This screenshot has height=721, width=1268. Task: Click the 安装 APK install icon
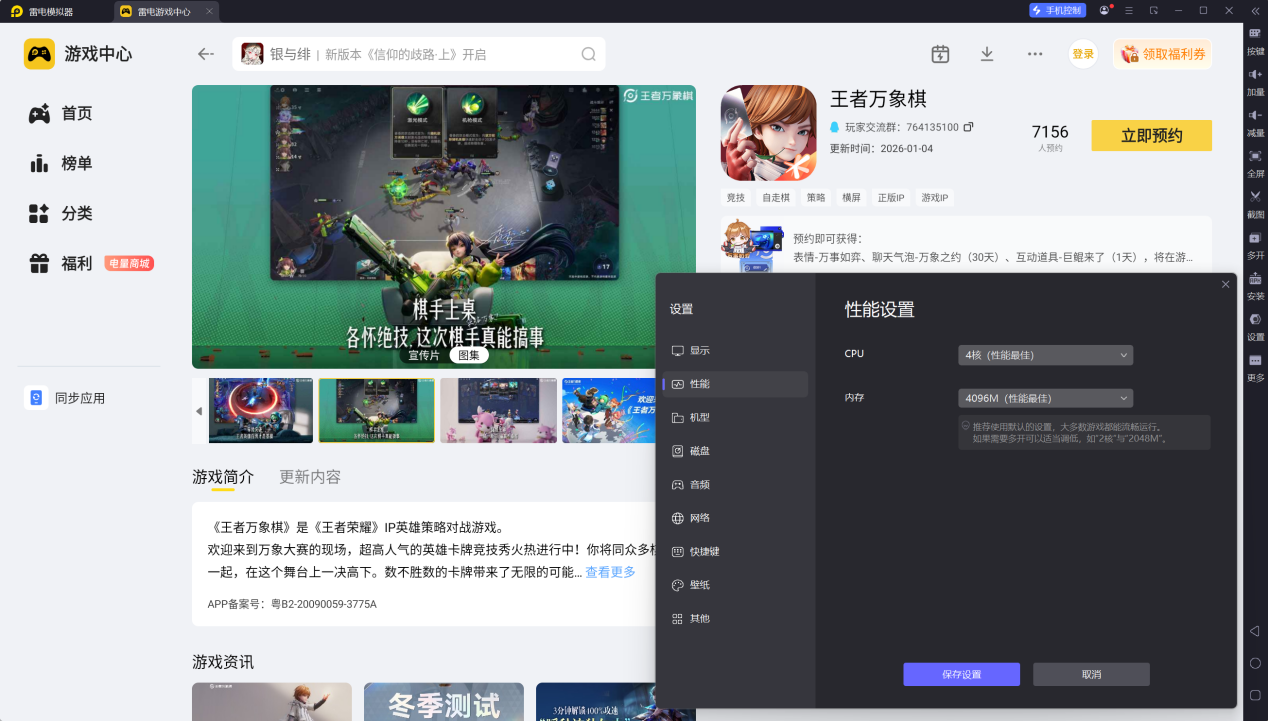click(x=1255, y=279)
